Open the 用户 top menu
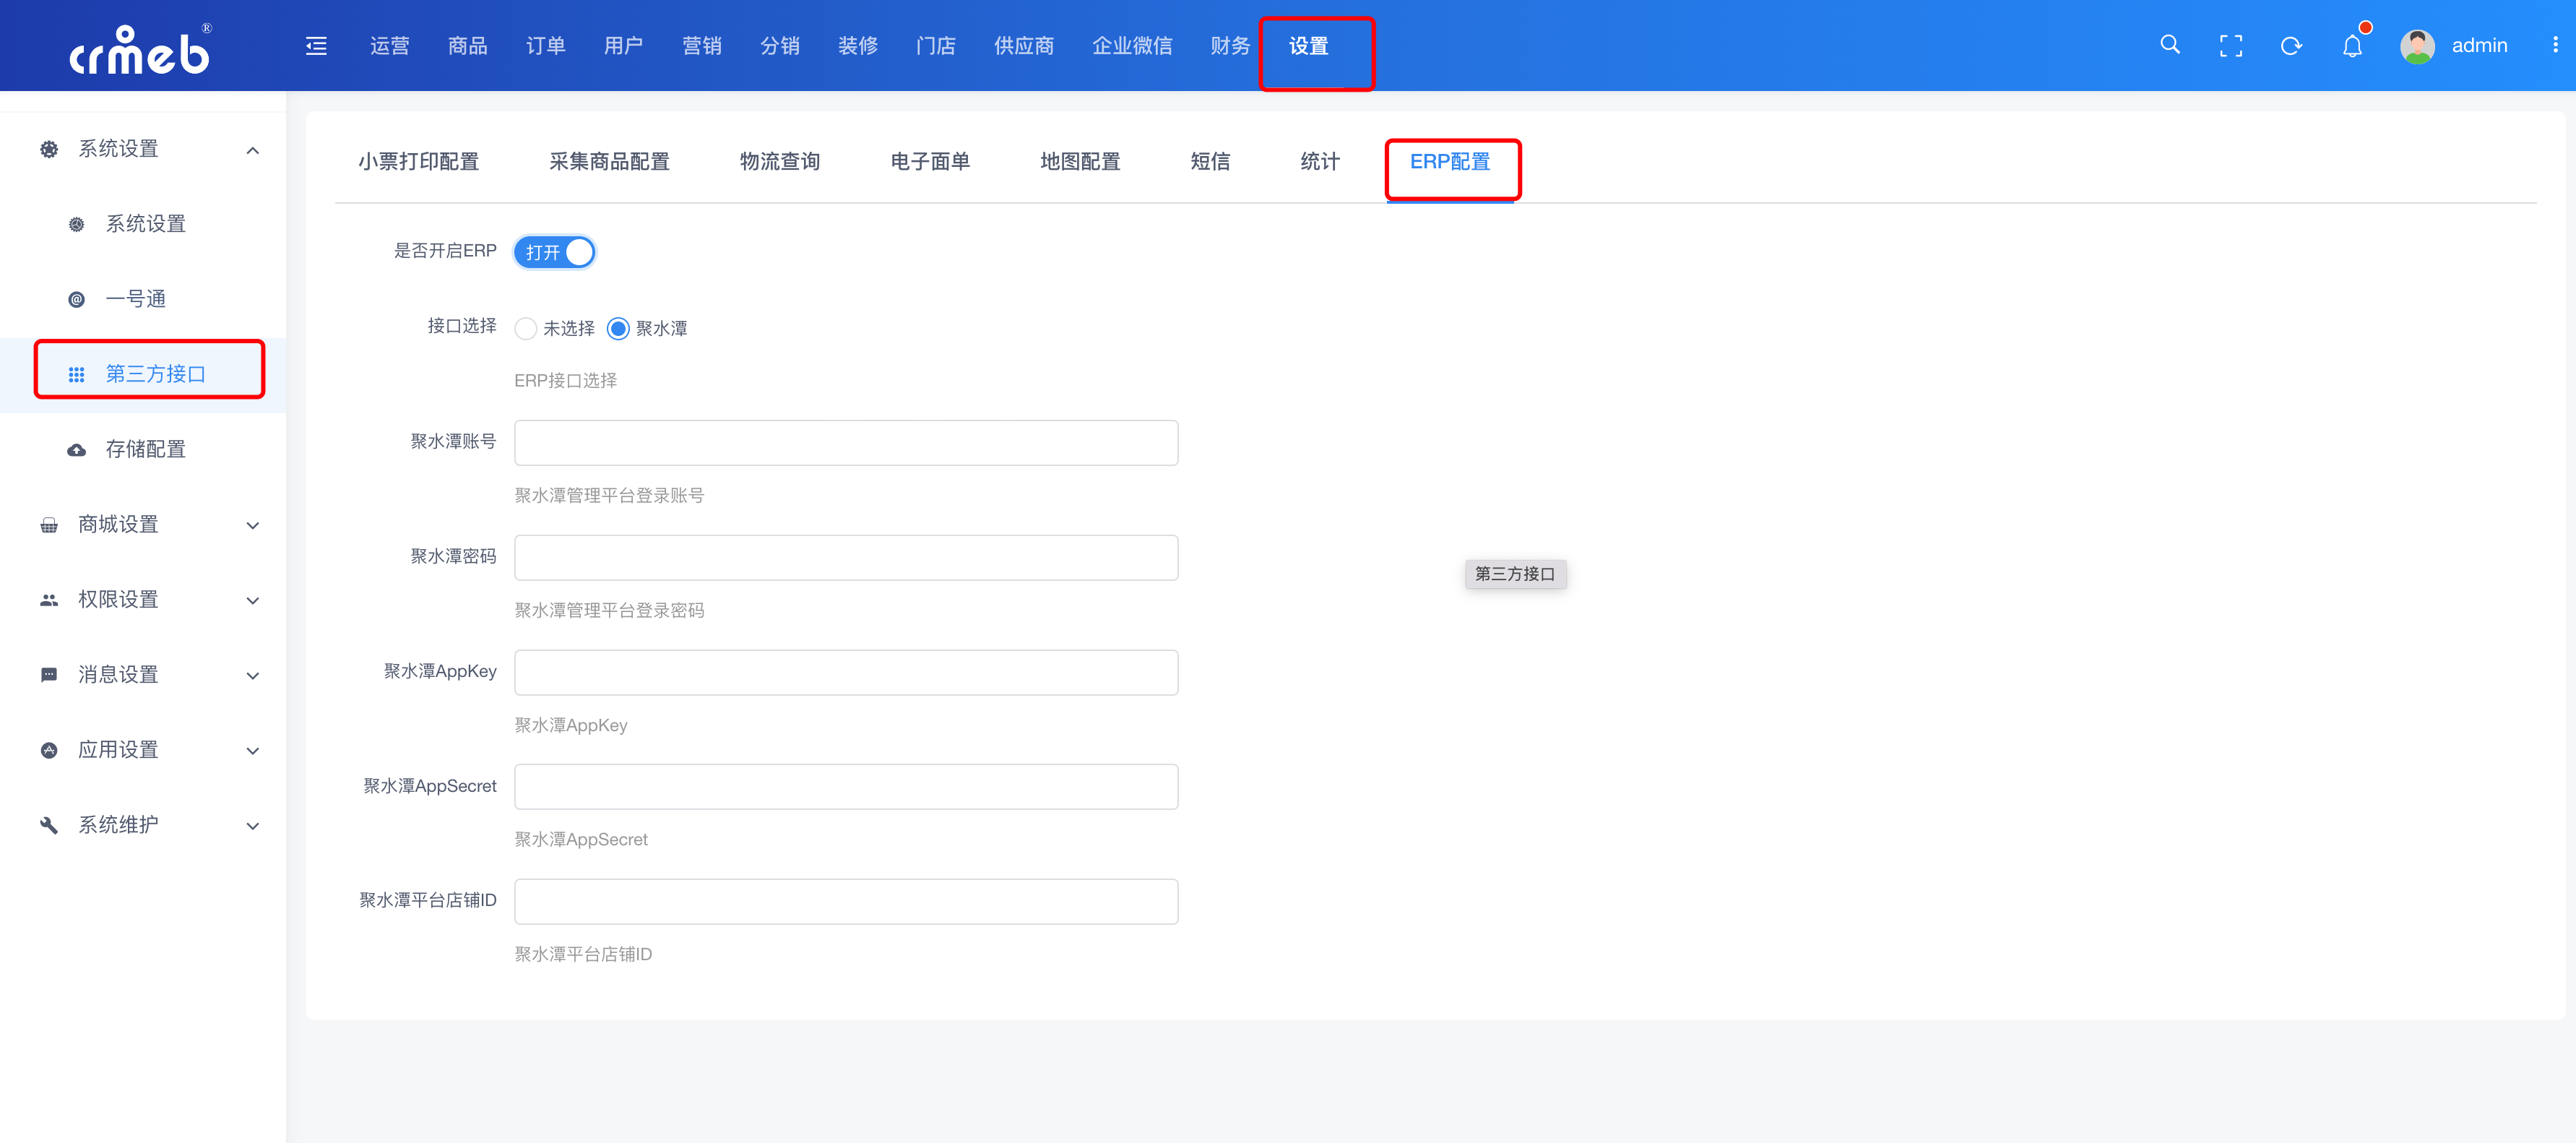 point(624,46)
